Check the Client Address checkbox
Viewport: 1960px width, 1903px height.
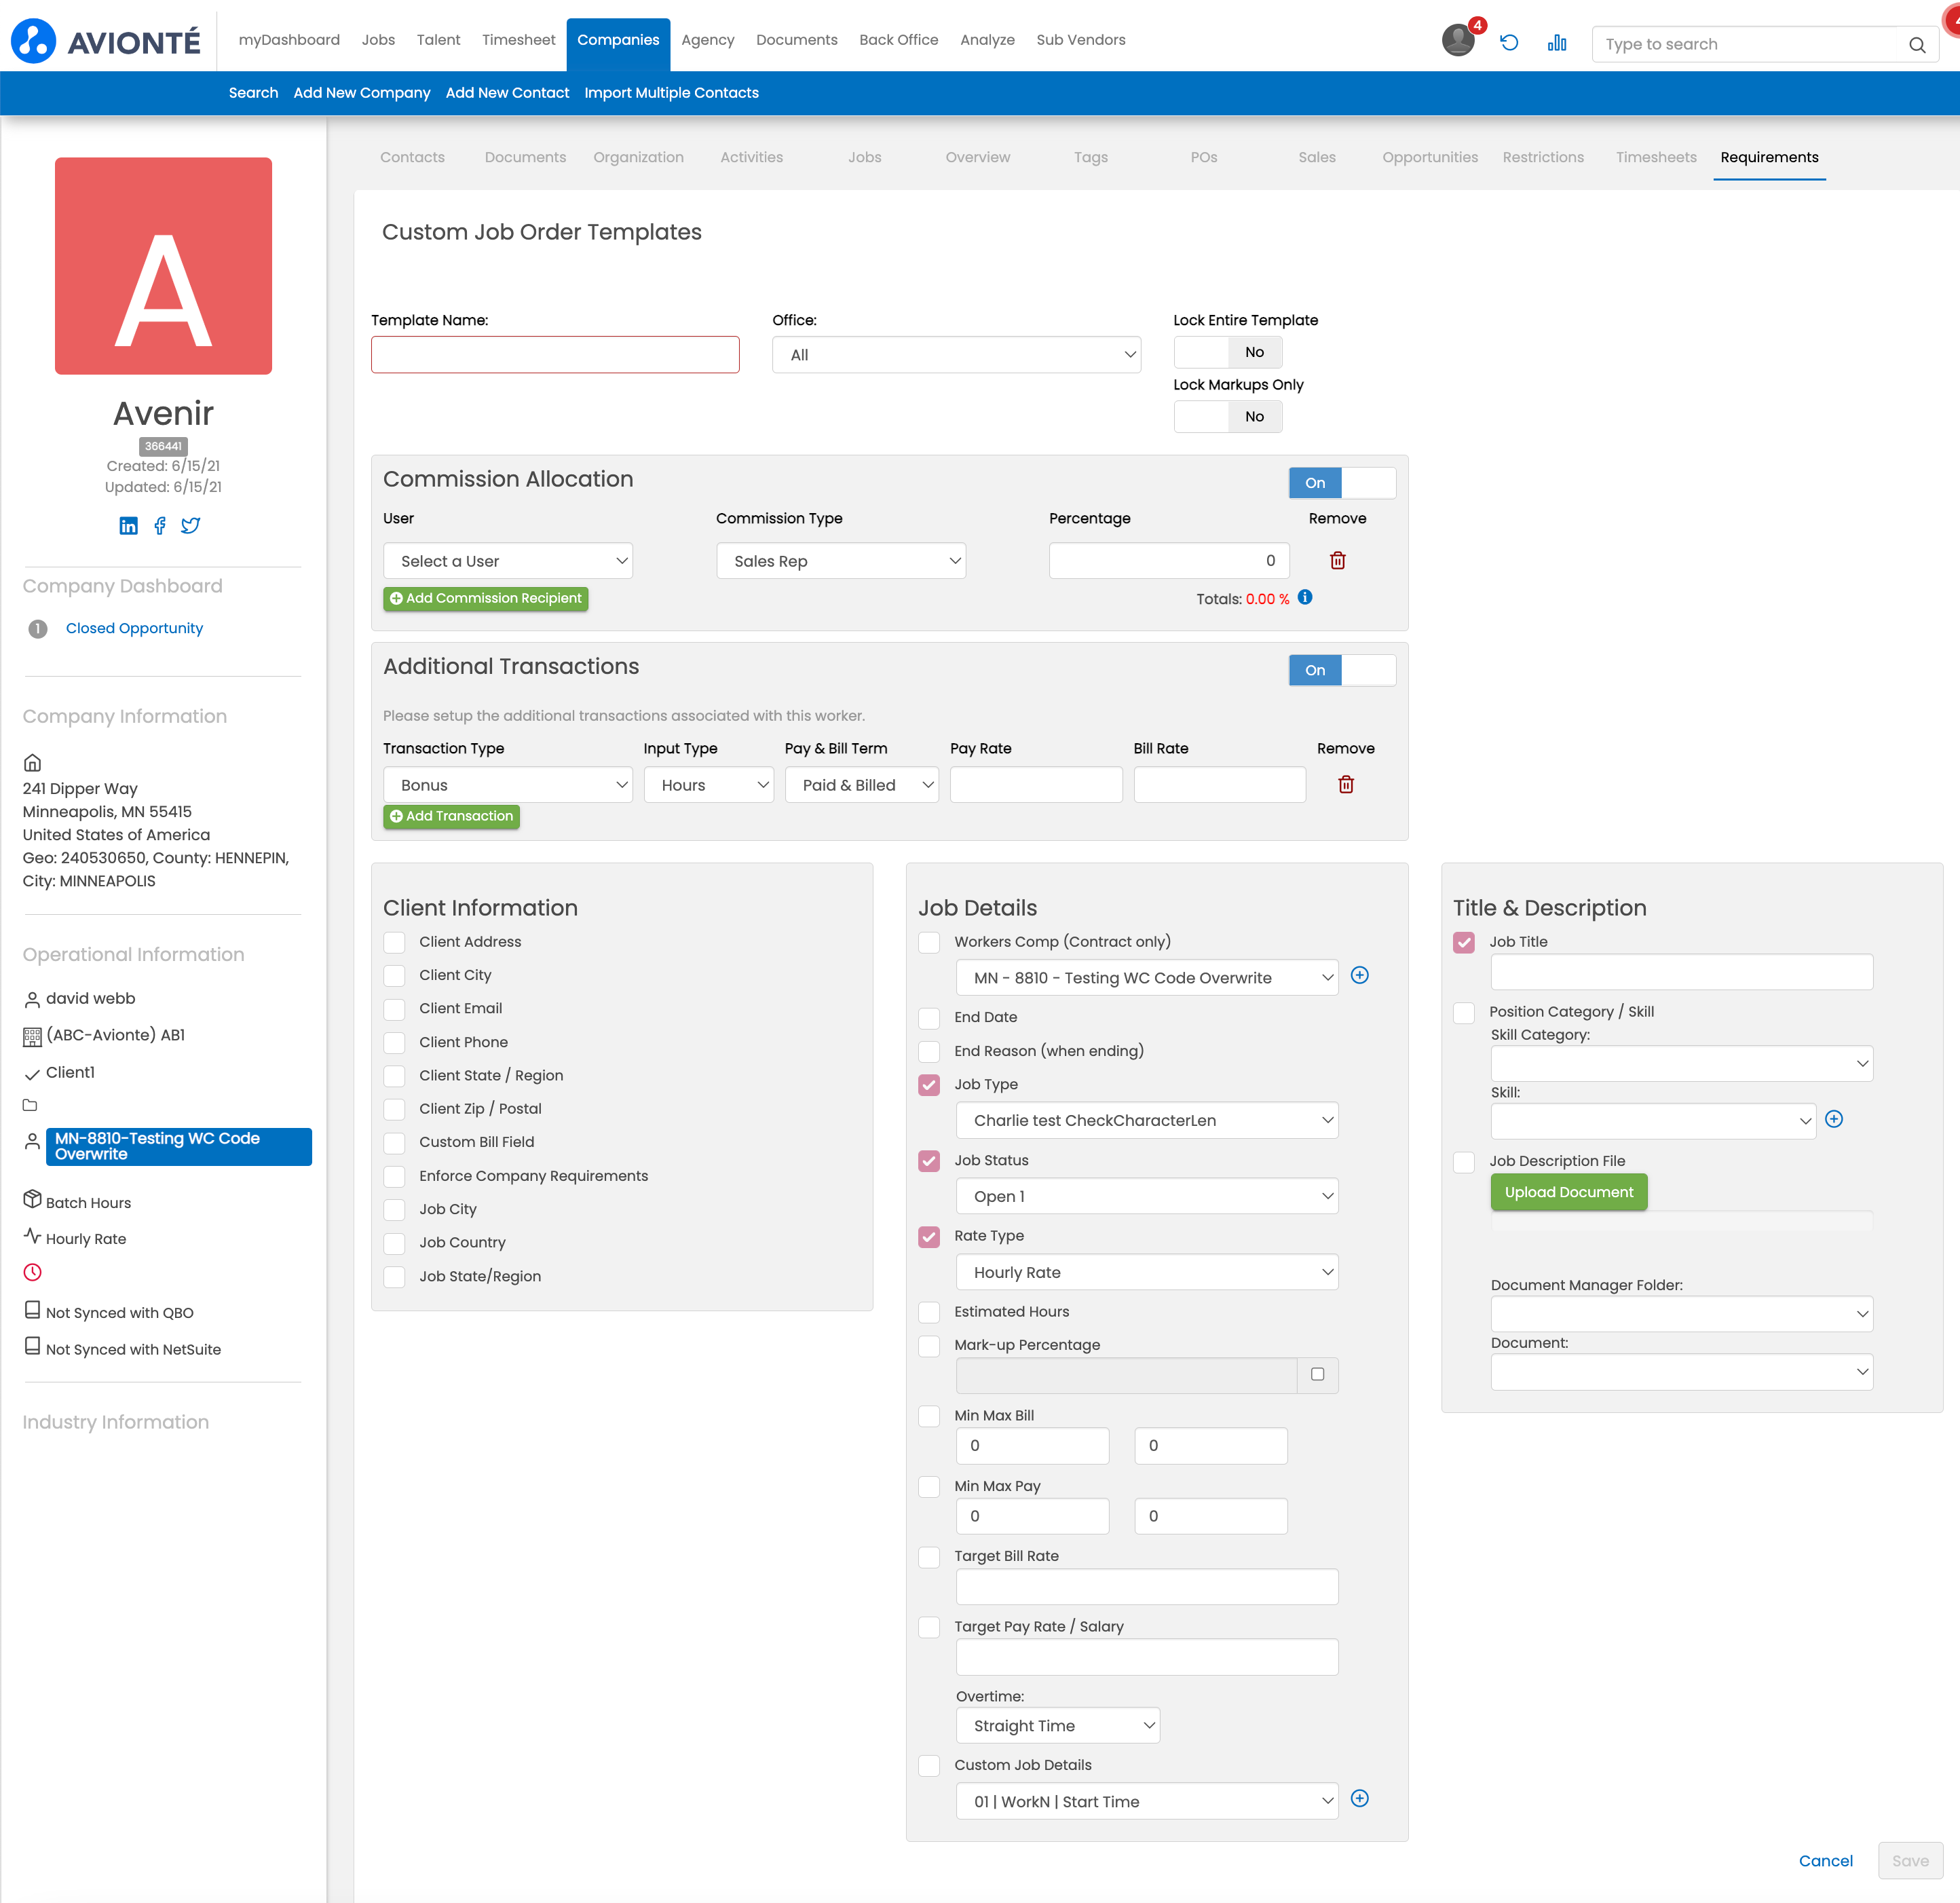click(395, 942)
